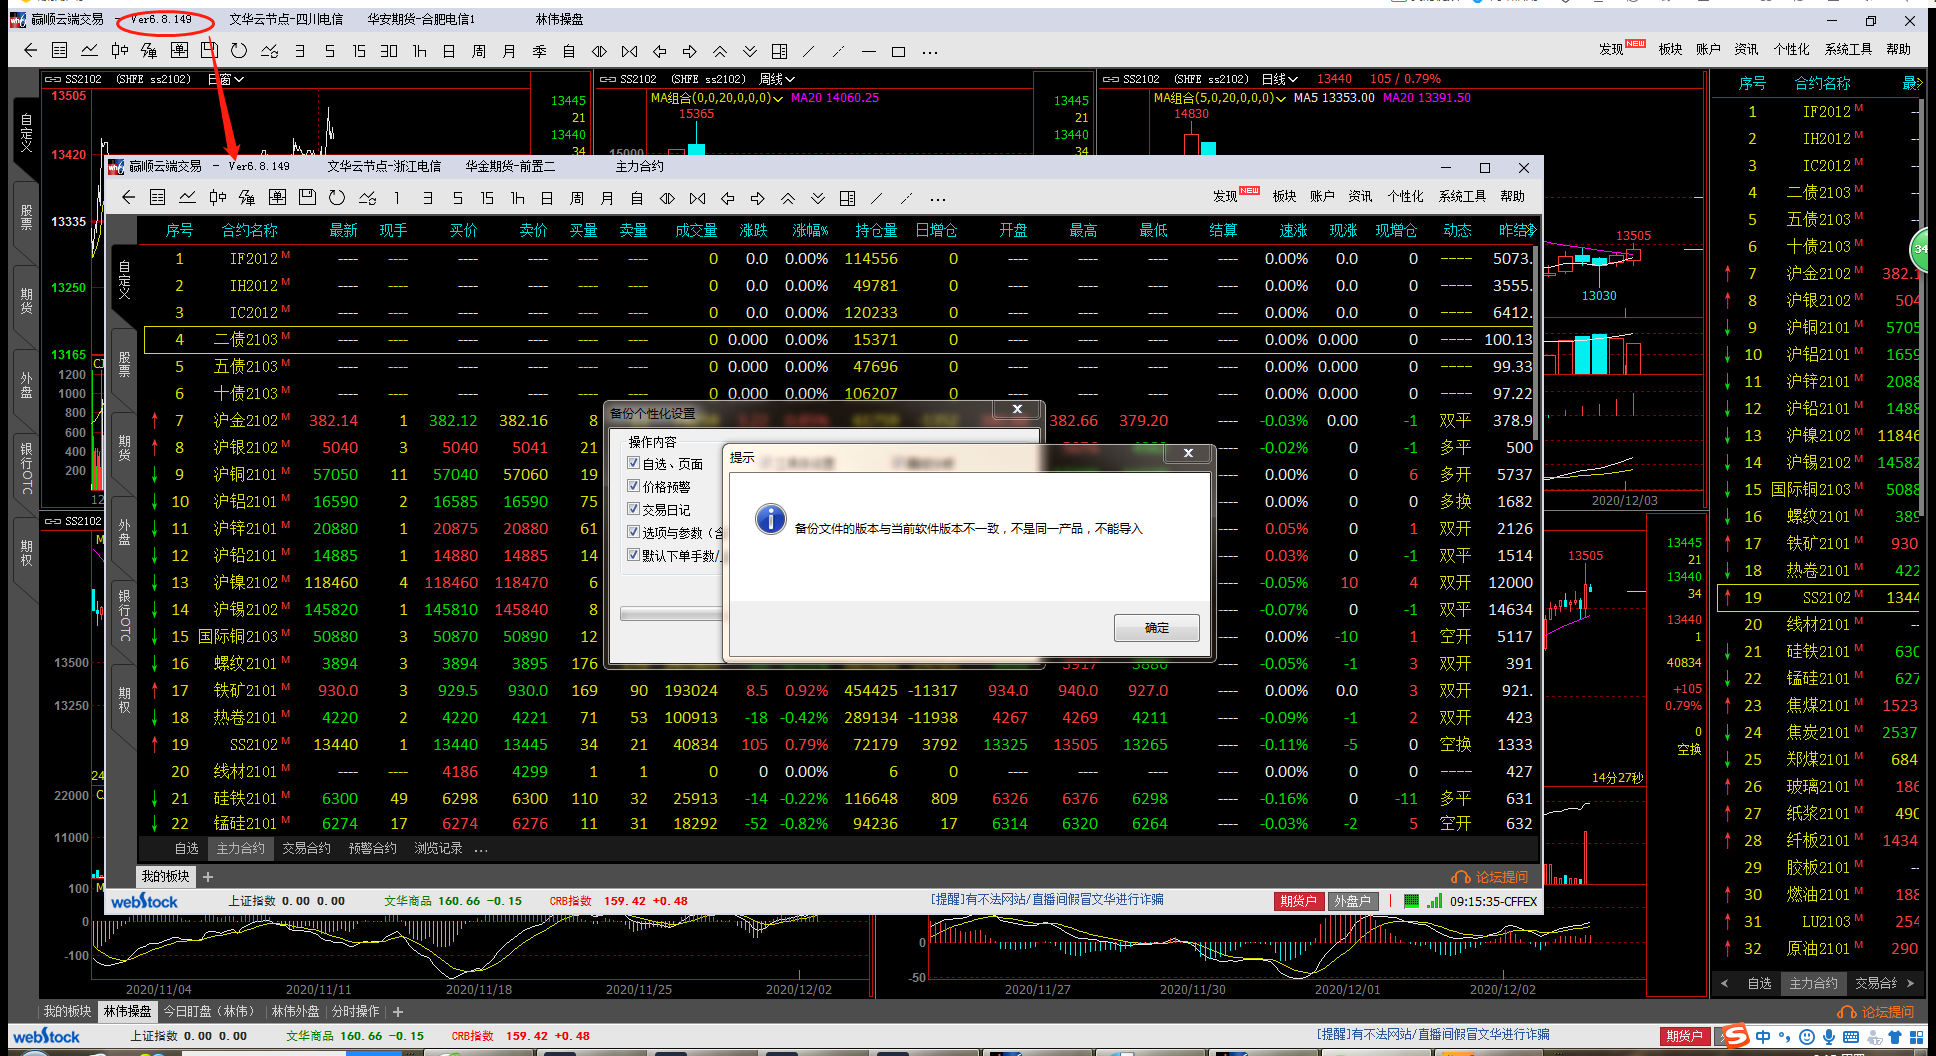Select the weekly 周 period in the front toolbar
The height and width of the screenshot is (1056, 1936).
577,198
